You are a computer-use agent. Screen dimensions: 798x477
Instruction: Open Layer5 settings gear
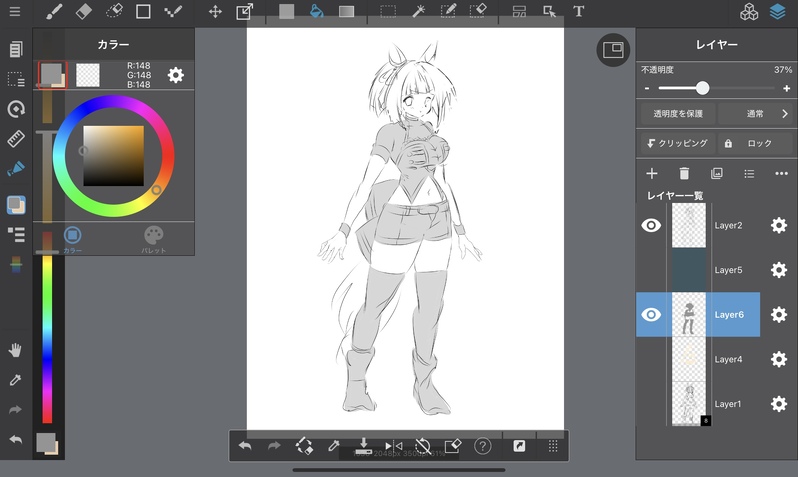[779, 270]
